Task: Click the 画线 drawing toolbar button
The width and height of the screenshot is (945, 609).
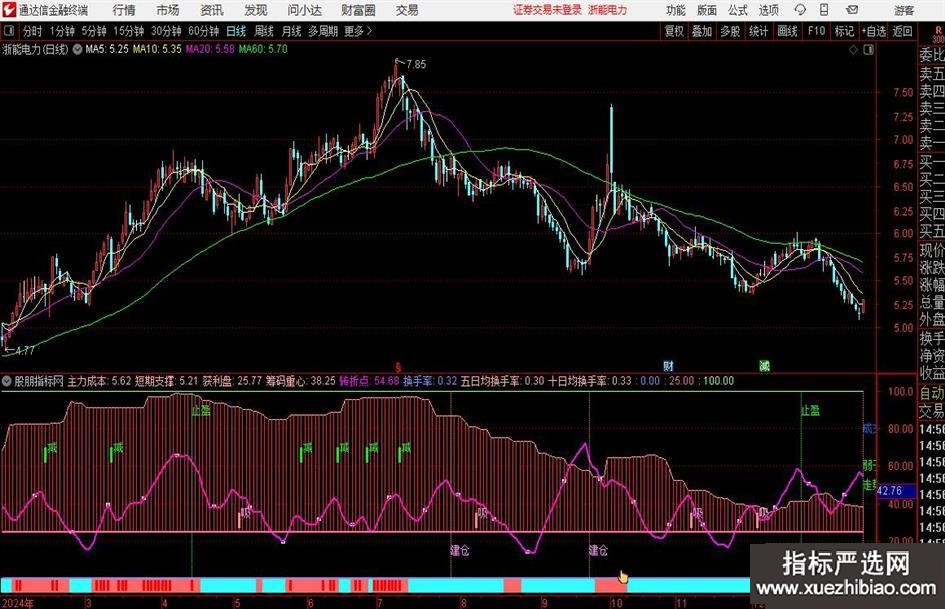Action: 787,31
